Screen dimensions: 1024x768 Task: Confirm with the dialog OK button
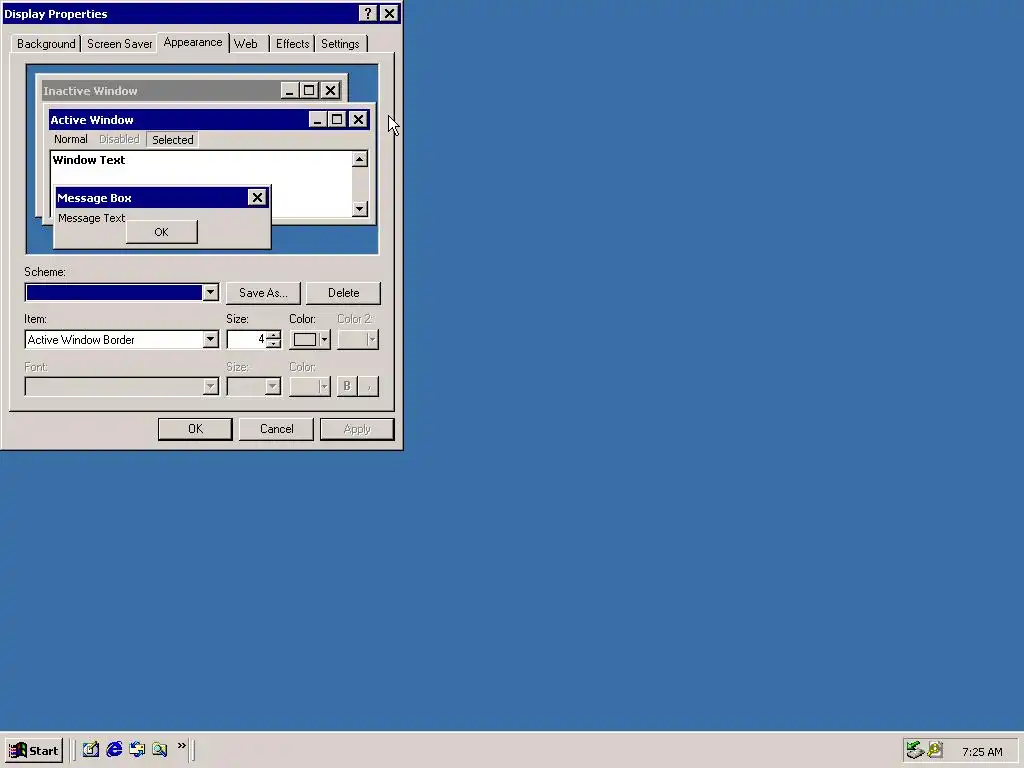click(195, 429)
